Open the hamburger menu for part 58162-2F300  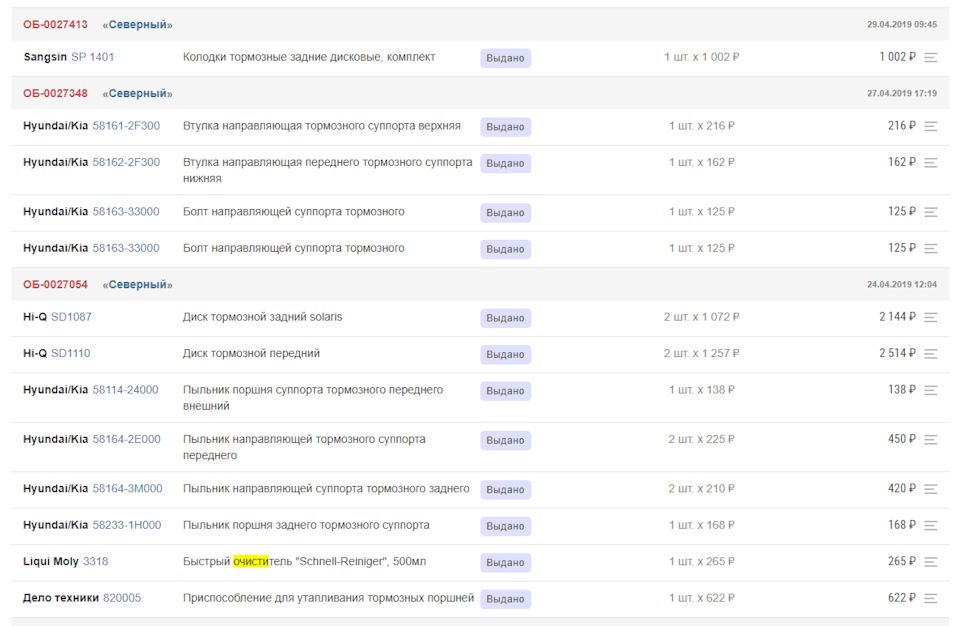(931, 163)
